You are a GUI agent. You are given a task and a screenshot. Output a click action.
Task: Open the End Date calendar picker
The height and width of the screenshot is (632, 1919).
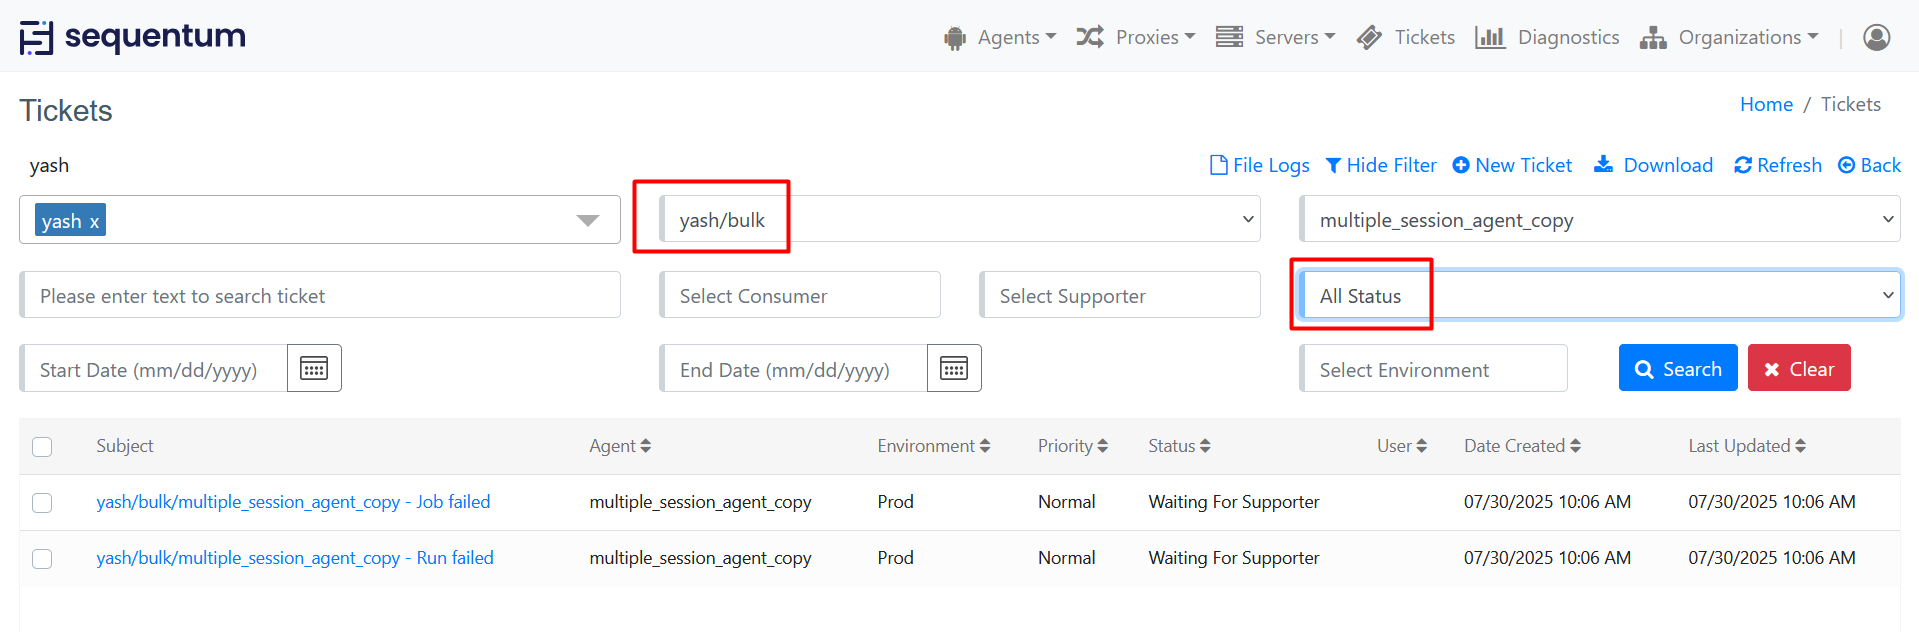[954, 369]
